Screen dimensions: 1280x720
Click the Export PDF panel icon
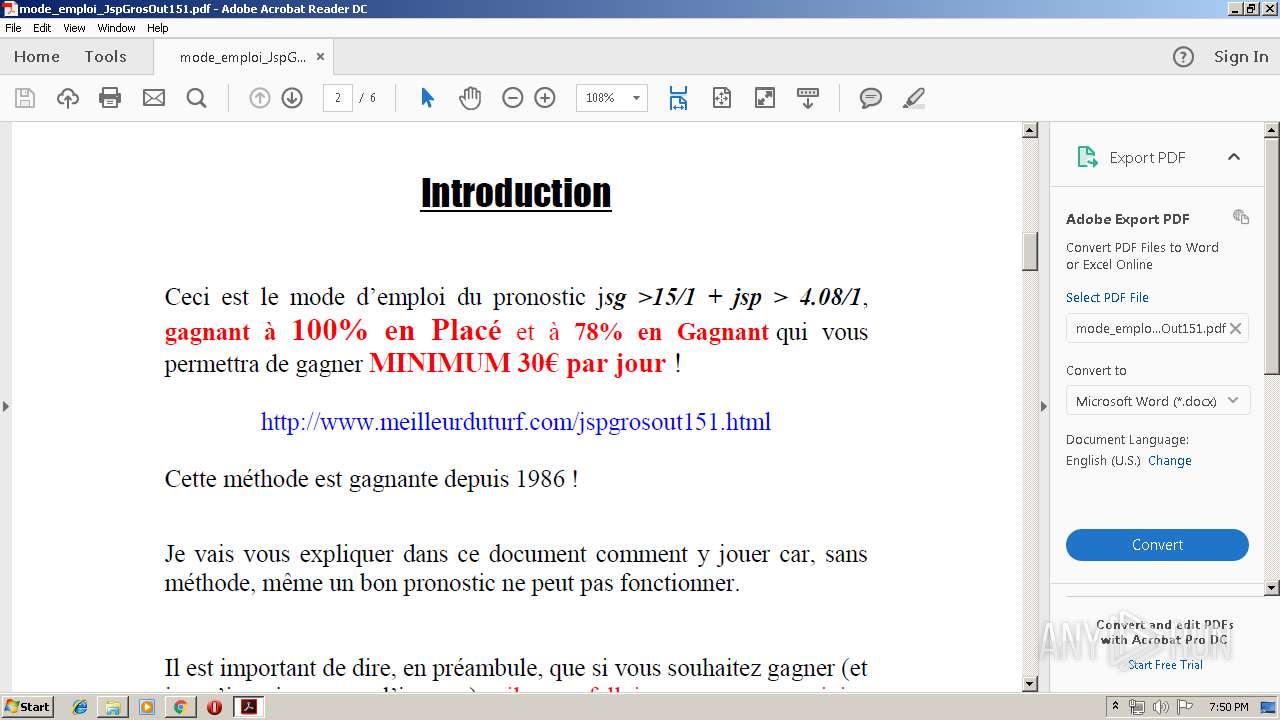click(x=1087, y=157)
